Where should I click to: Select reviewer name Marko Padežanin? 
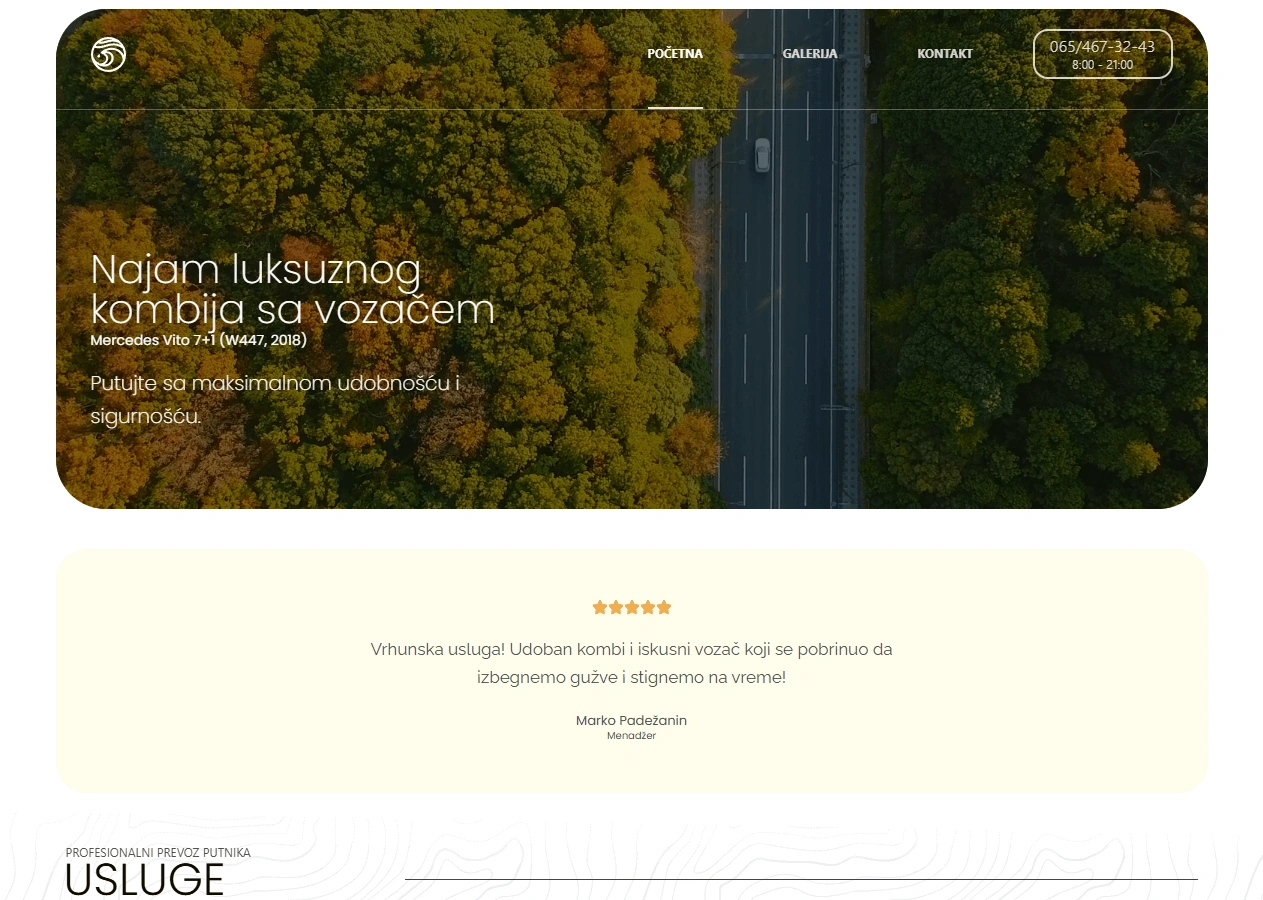coord(631,720)
